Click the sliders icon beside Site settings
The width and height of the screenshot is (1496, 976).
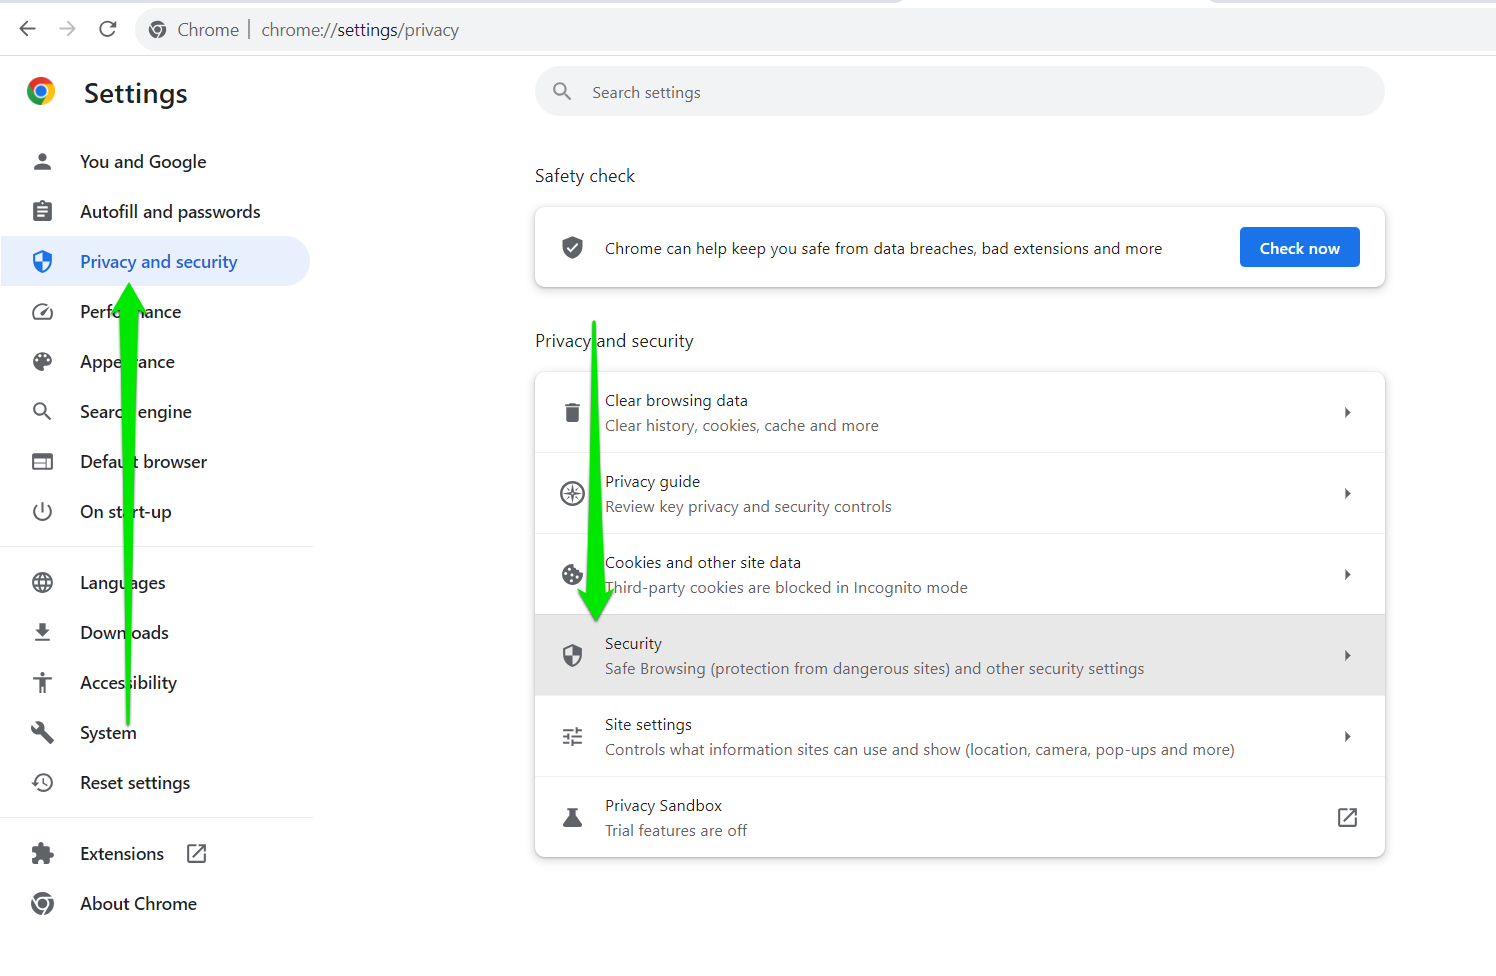(x=572, y=736)
